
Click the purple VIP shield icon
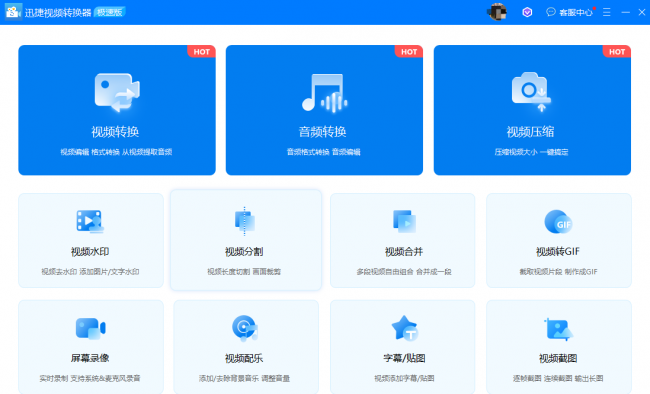click(x=527, y=12)
